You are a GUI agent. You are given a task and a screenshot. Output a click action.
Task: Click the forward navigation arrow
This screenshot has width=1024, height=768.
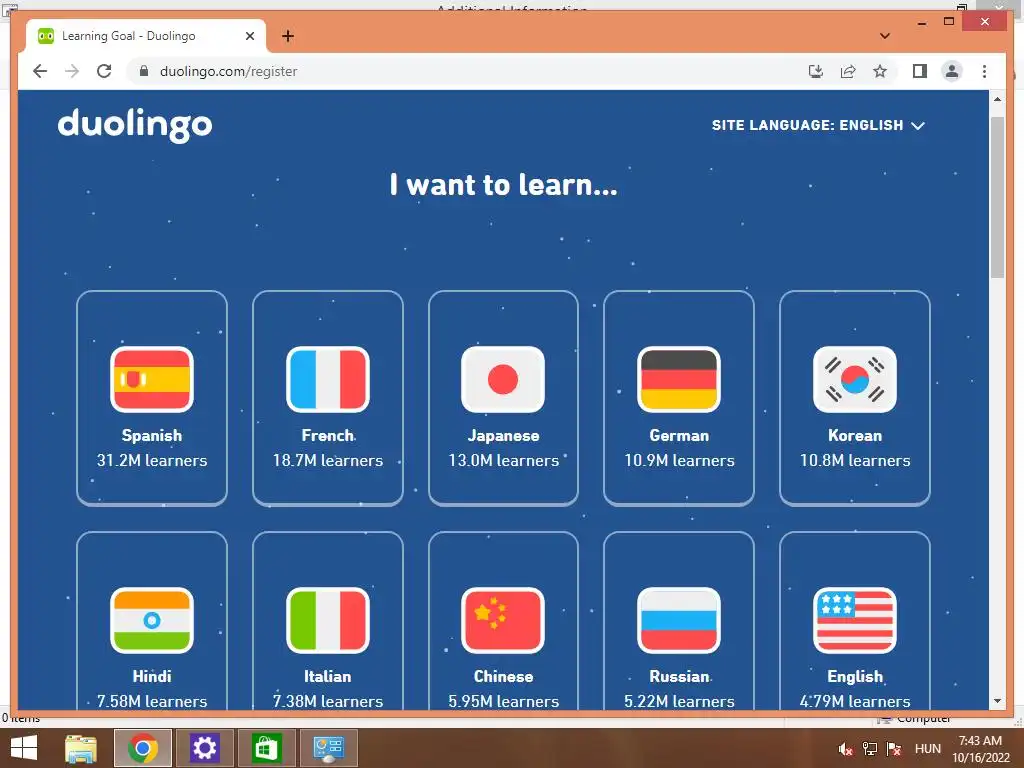coord(72,71)
